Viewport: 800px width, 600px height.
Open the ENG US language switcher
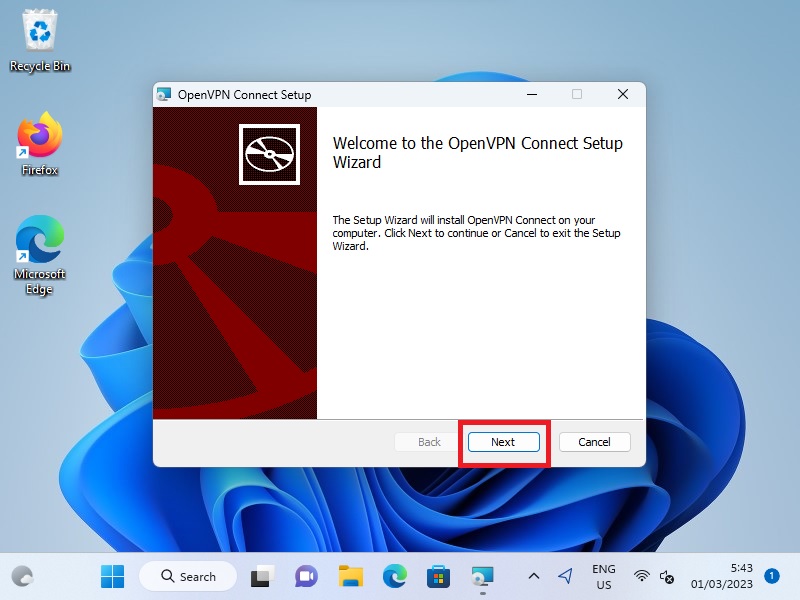tap(604, 576)
